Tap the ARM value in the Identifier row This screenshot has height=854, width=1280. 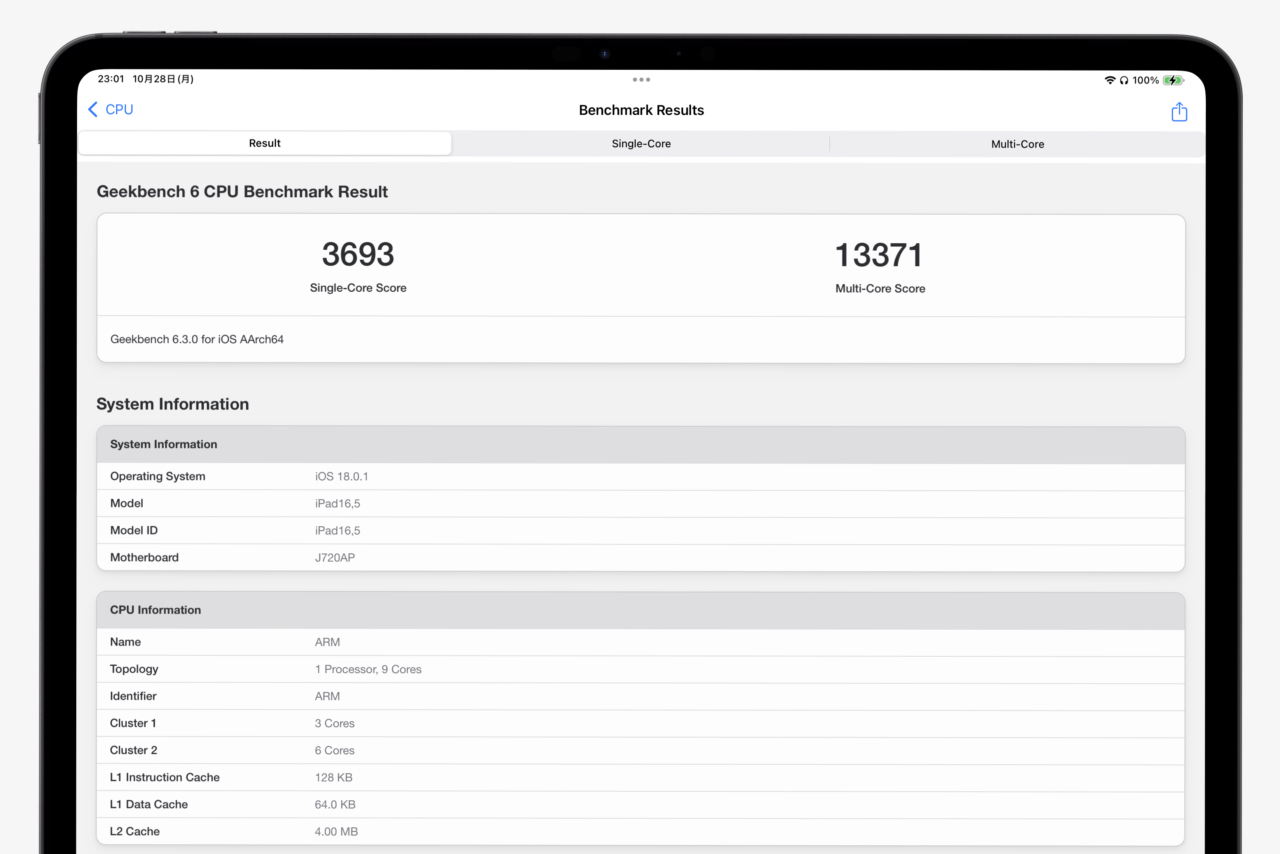pos(327,697)
